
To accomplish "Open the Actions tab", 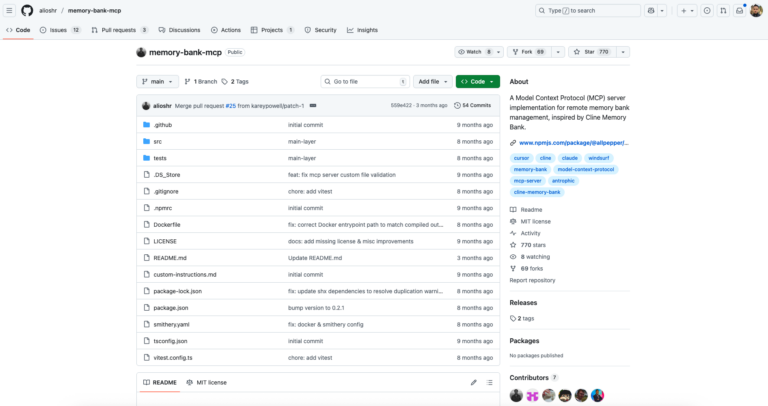I will (226, 30).
